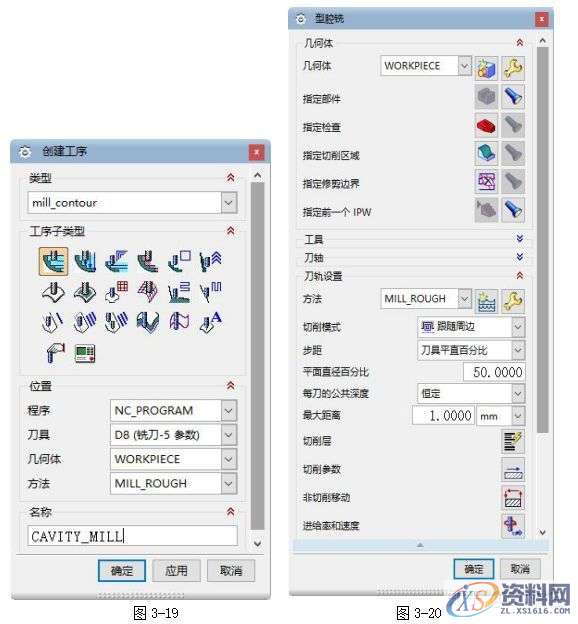
Task: Select the CONTOUR_AREA_NON_STEEP operation icon
Action: click(x=179, y=292)
